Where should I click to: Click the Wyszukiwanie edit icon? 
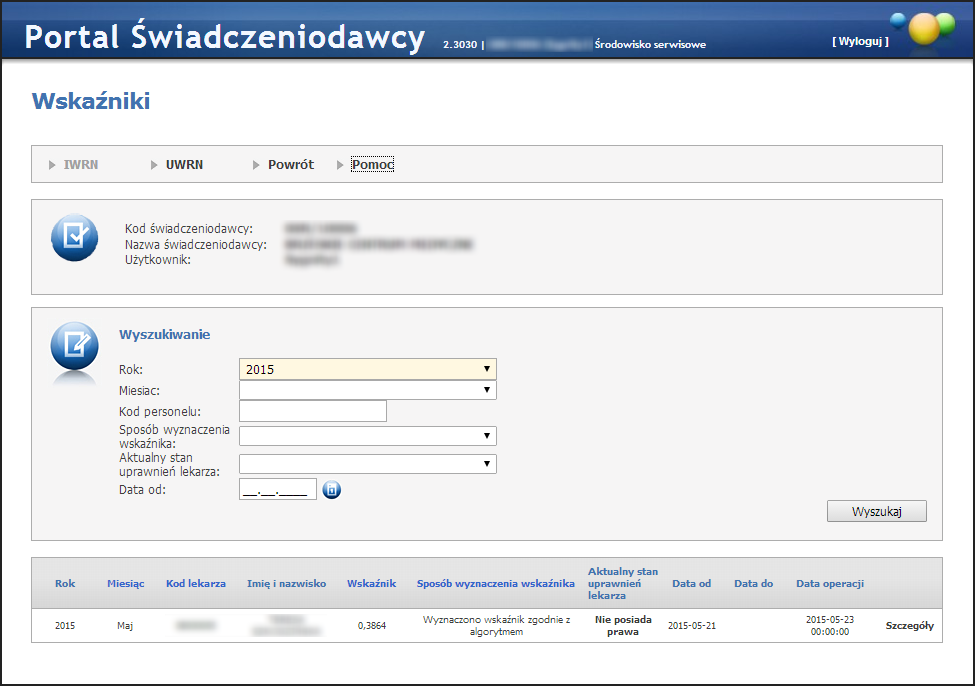tap(74, 346)
